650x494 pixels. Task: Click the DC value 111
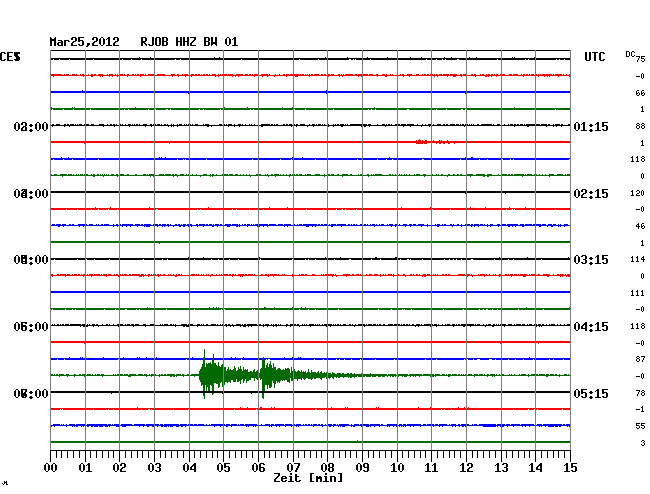click(638, 293)
